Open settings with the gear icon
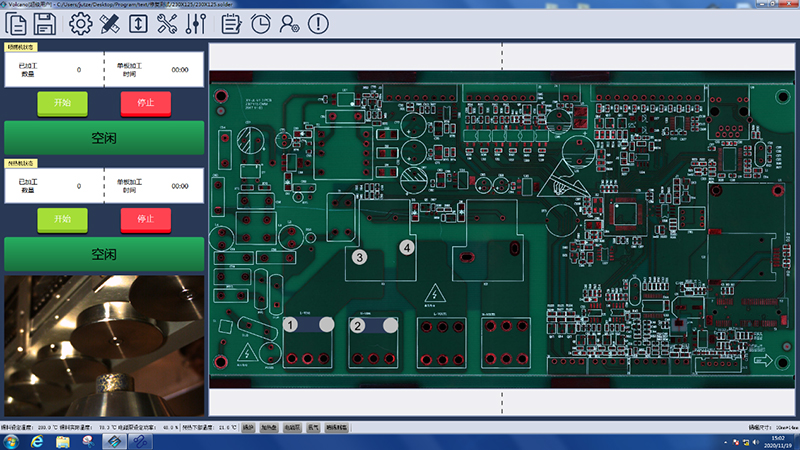Screen dimensions: 800x450 (x=80, y=24)
